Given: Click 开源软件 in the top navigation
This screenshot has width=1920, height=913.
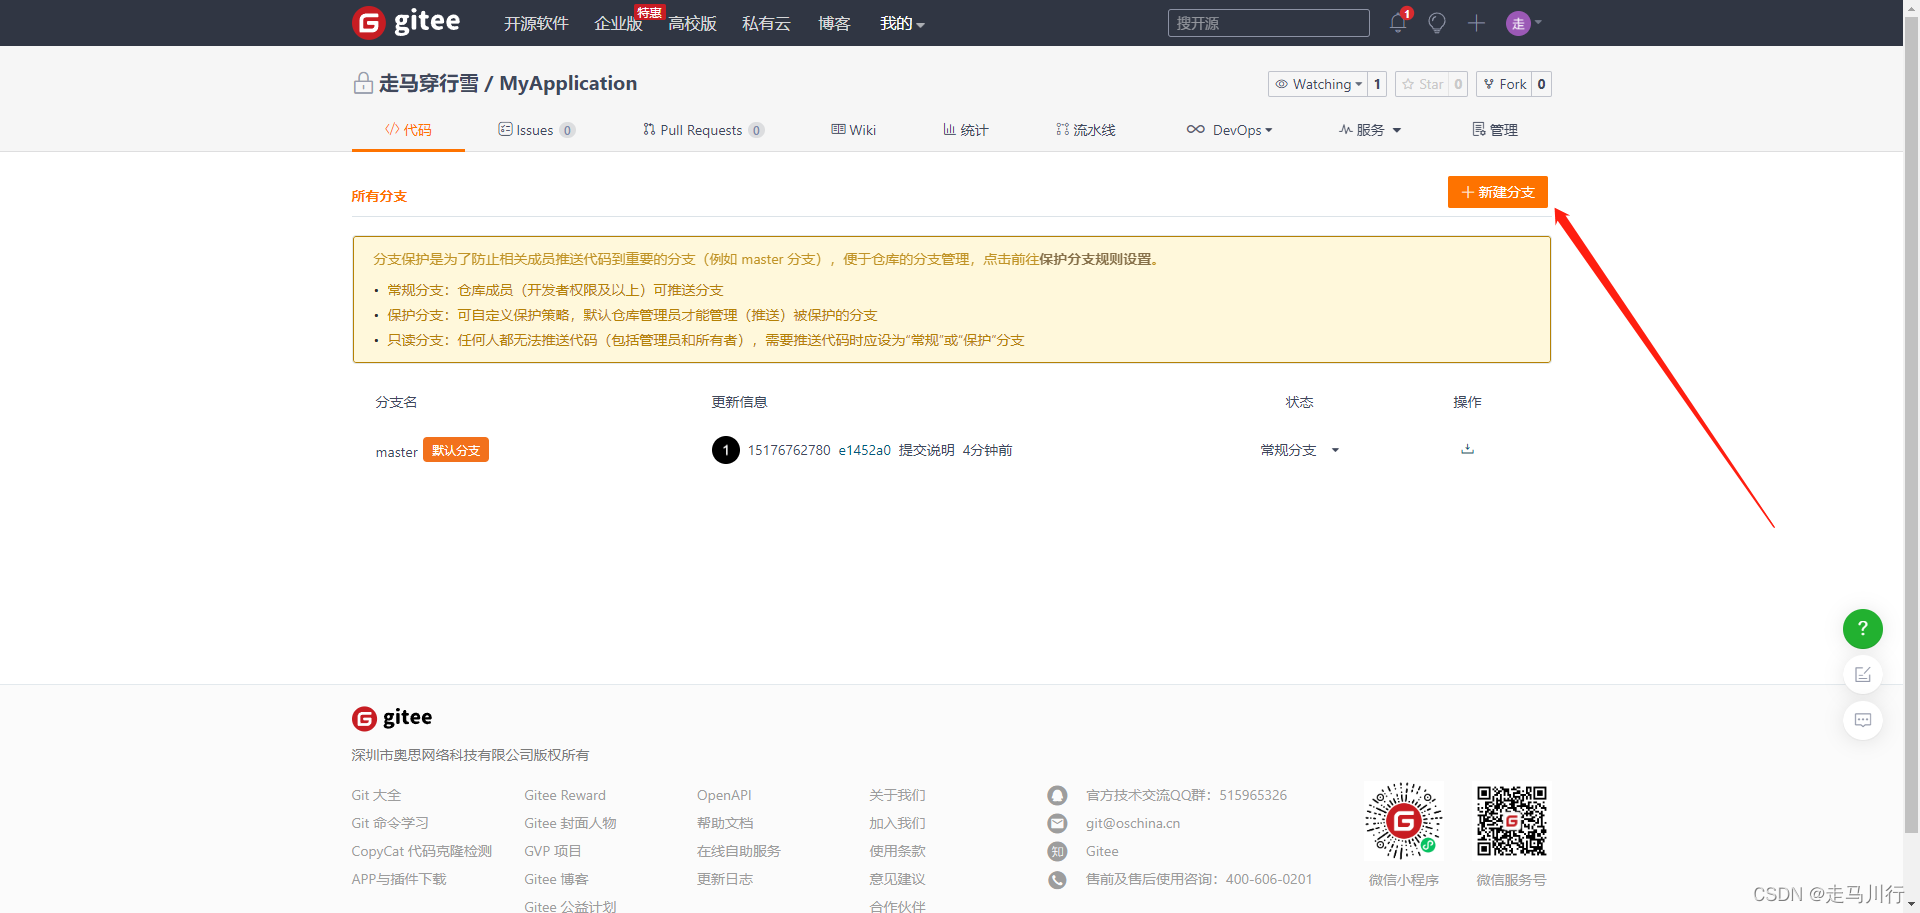Looking at the screenshot, I should pyautogui.click(x=536, y=23).
